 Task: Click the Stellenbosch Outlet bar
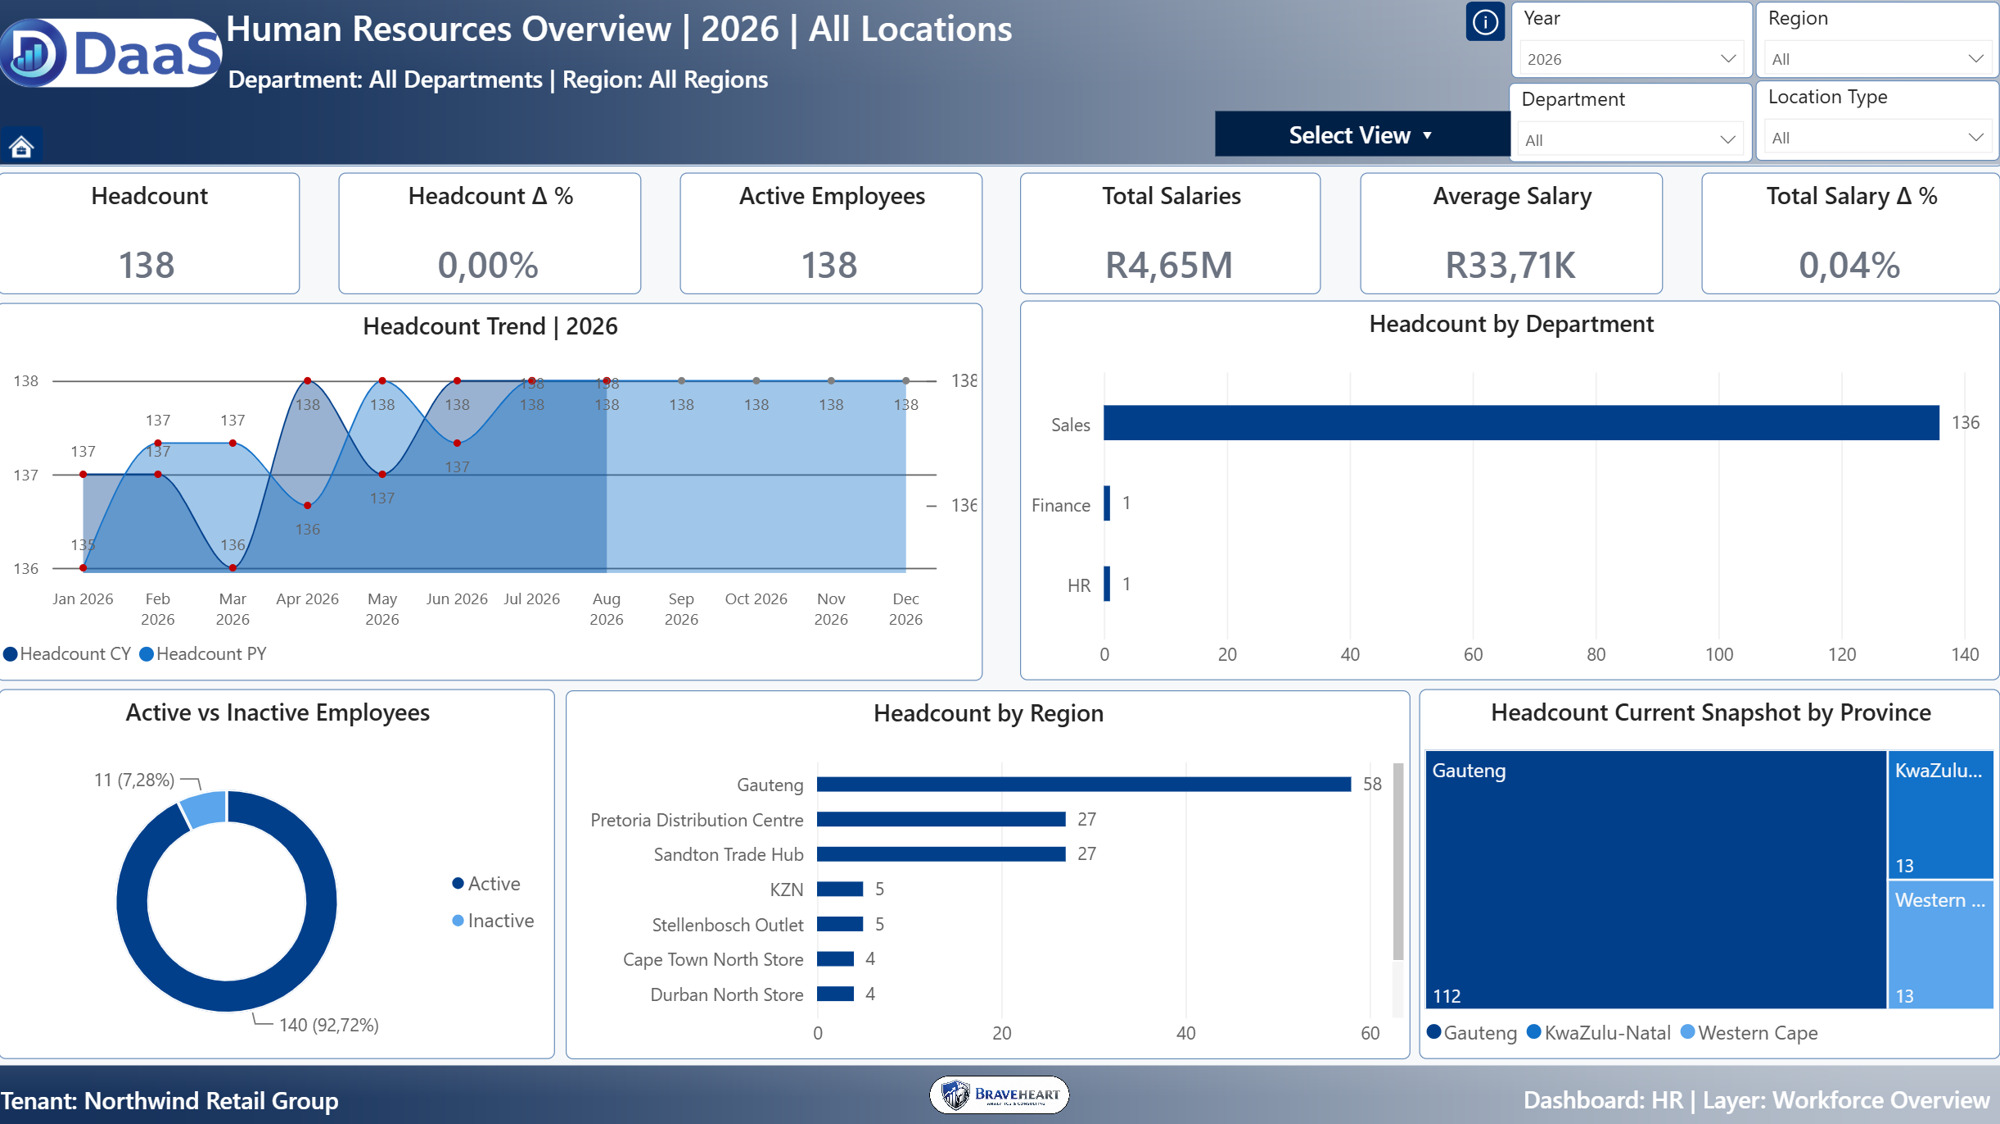[840, 924]
